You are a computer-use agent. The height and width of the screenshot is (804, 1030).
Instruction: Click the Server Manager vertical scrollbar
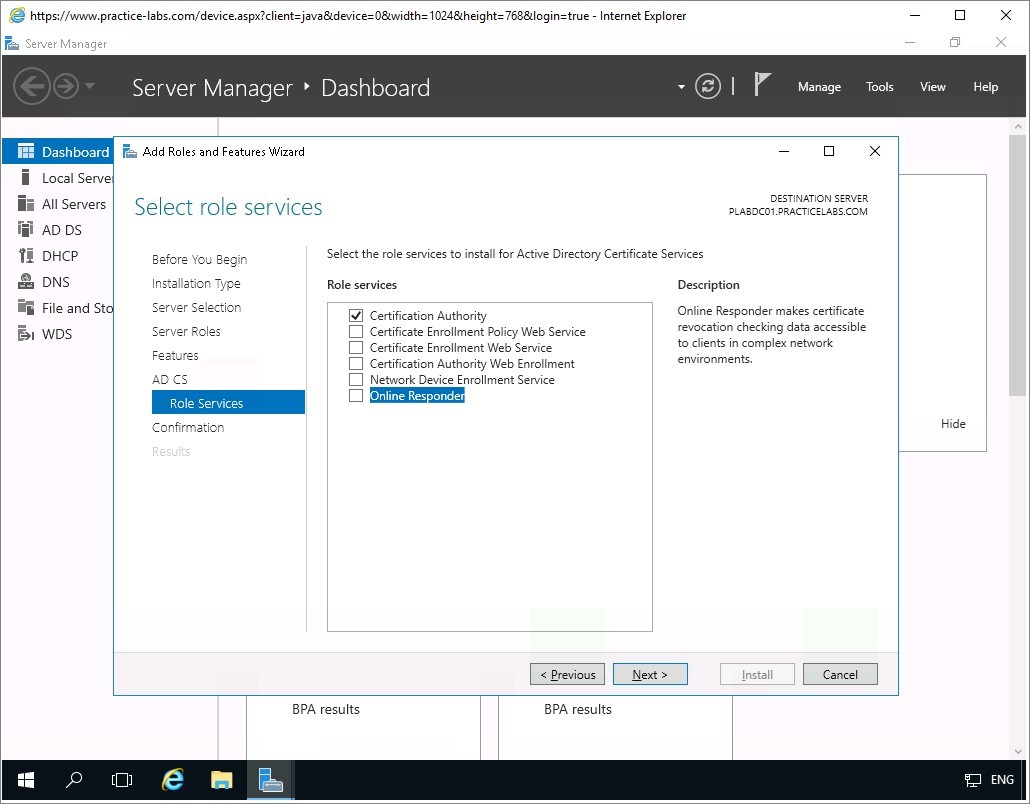[x=1018, y=265]
